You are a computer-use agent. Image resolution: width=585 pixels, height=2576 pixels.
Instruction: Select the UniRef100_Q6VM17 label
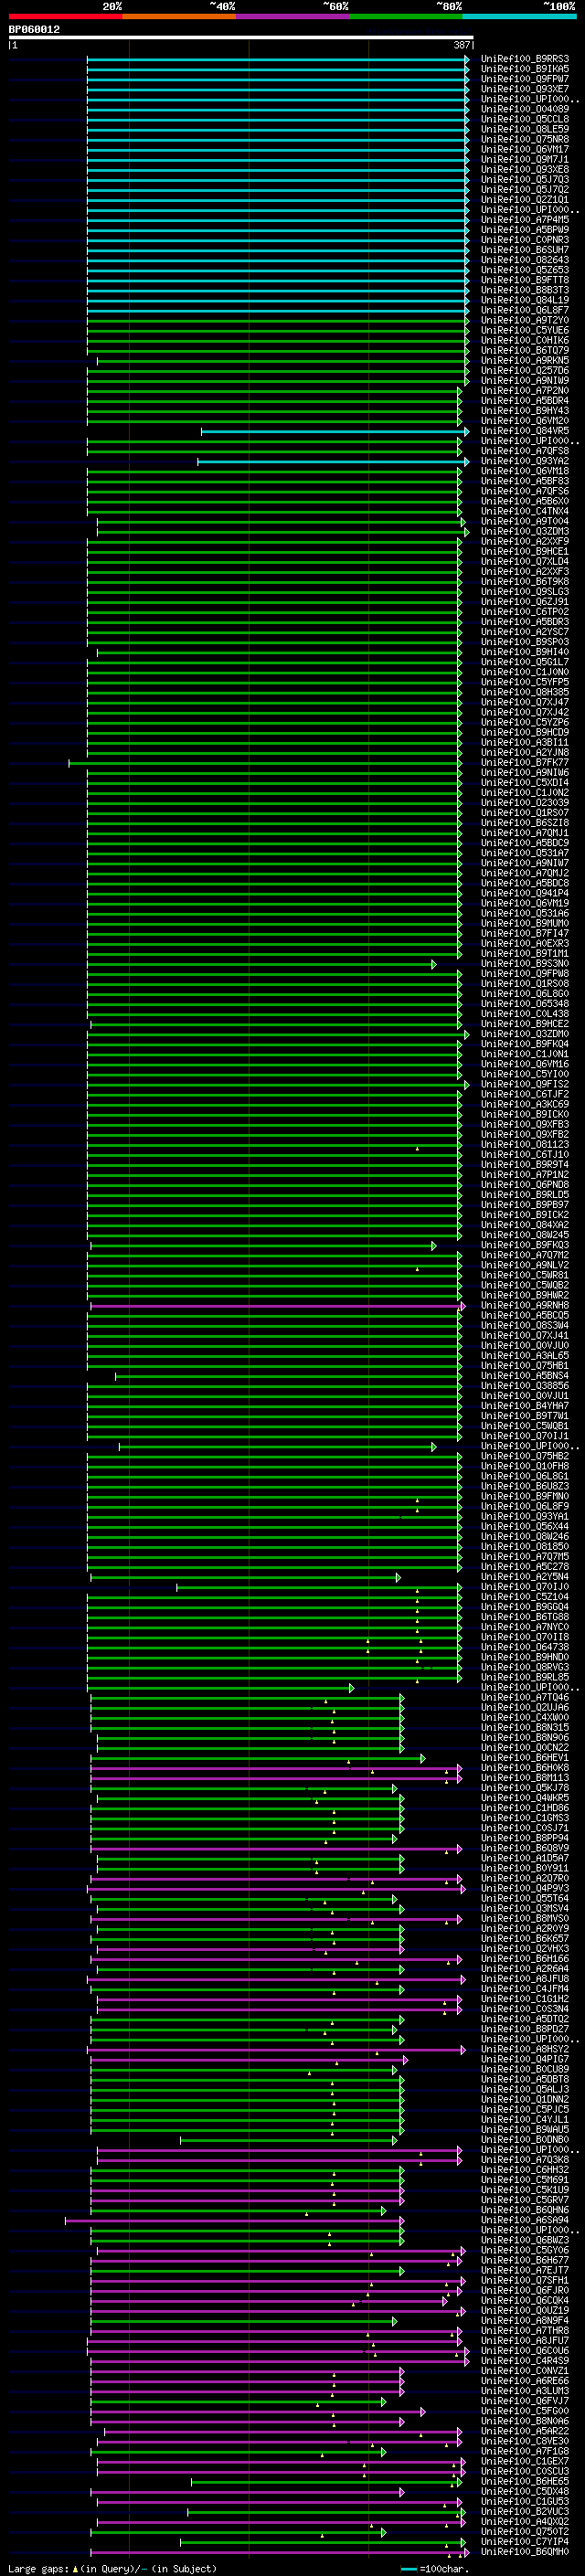click(525, 149)
